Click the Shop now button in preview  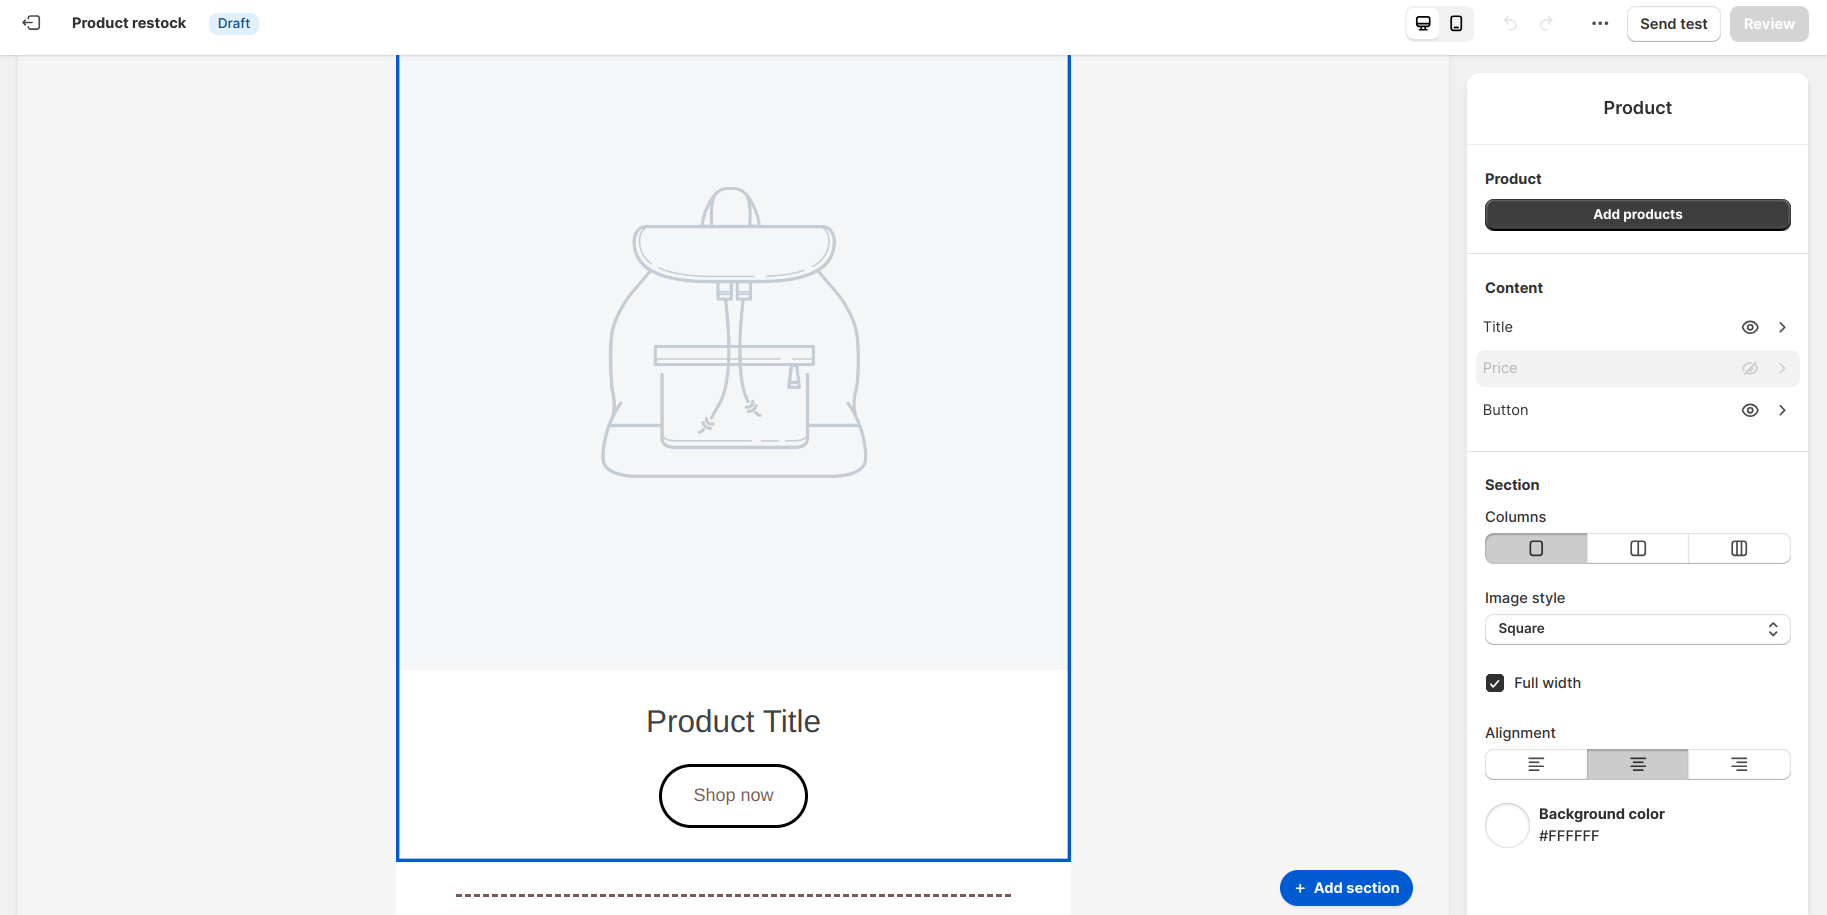tap(733, 795)
